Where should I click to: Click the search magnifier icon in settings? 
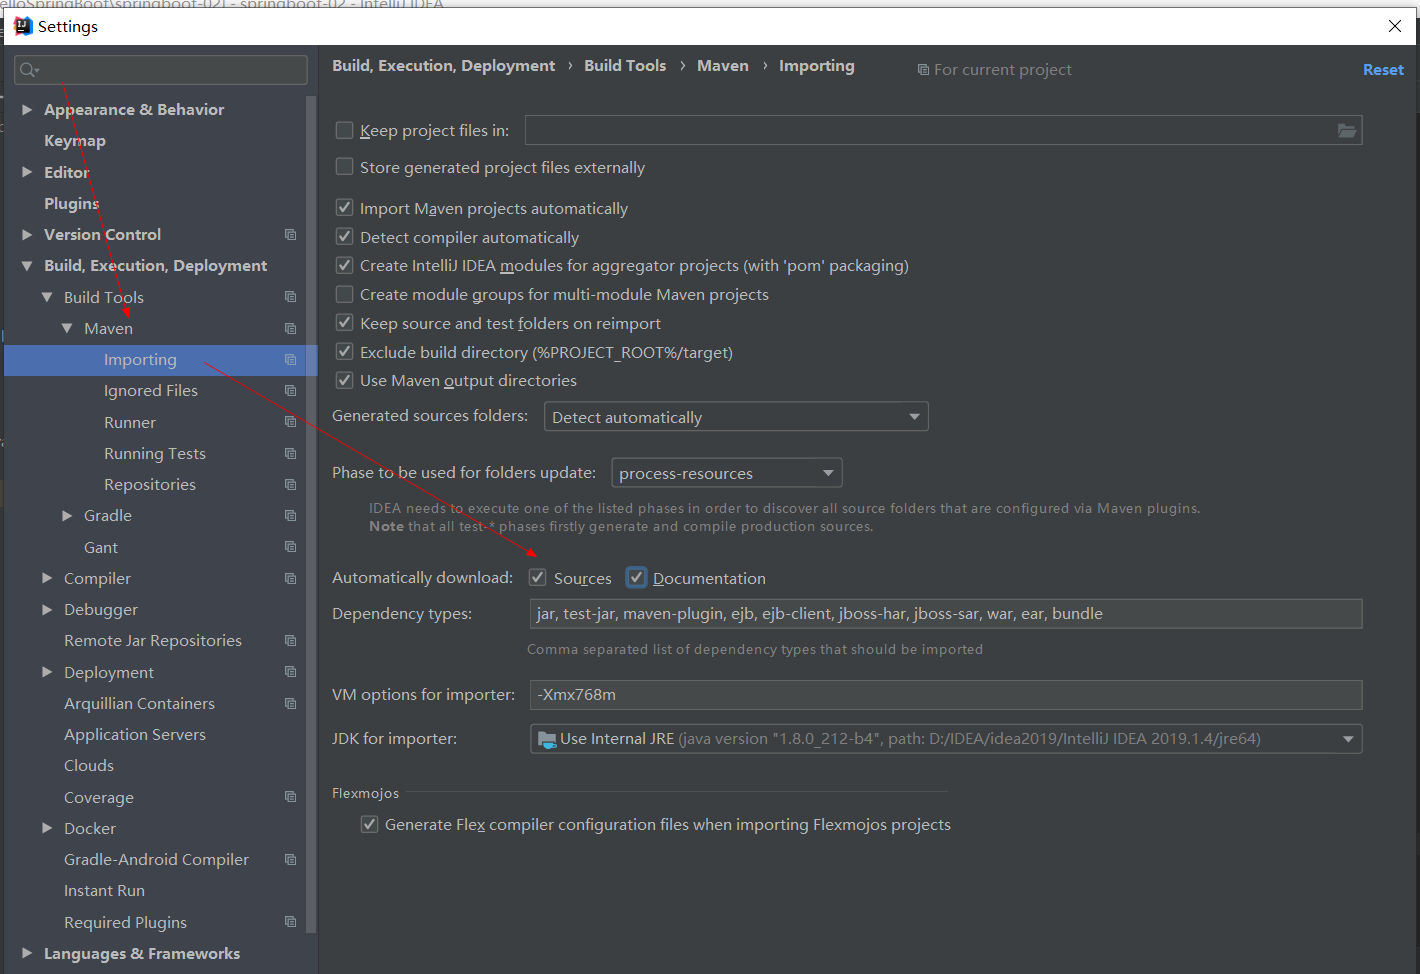28,70
